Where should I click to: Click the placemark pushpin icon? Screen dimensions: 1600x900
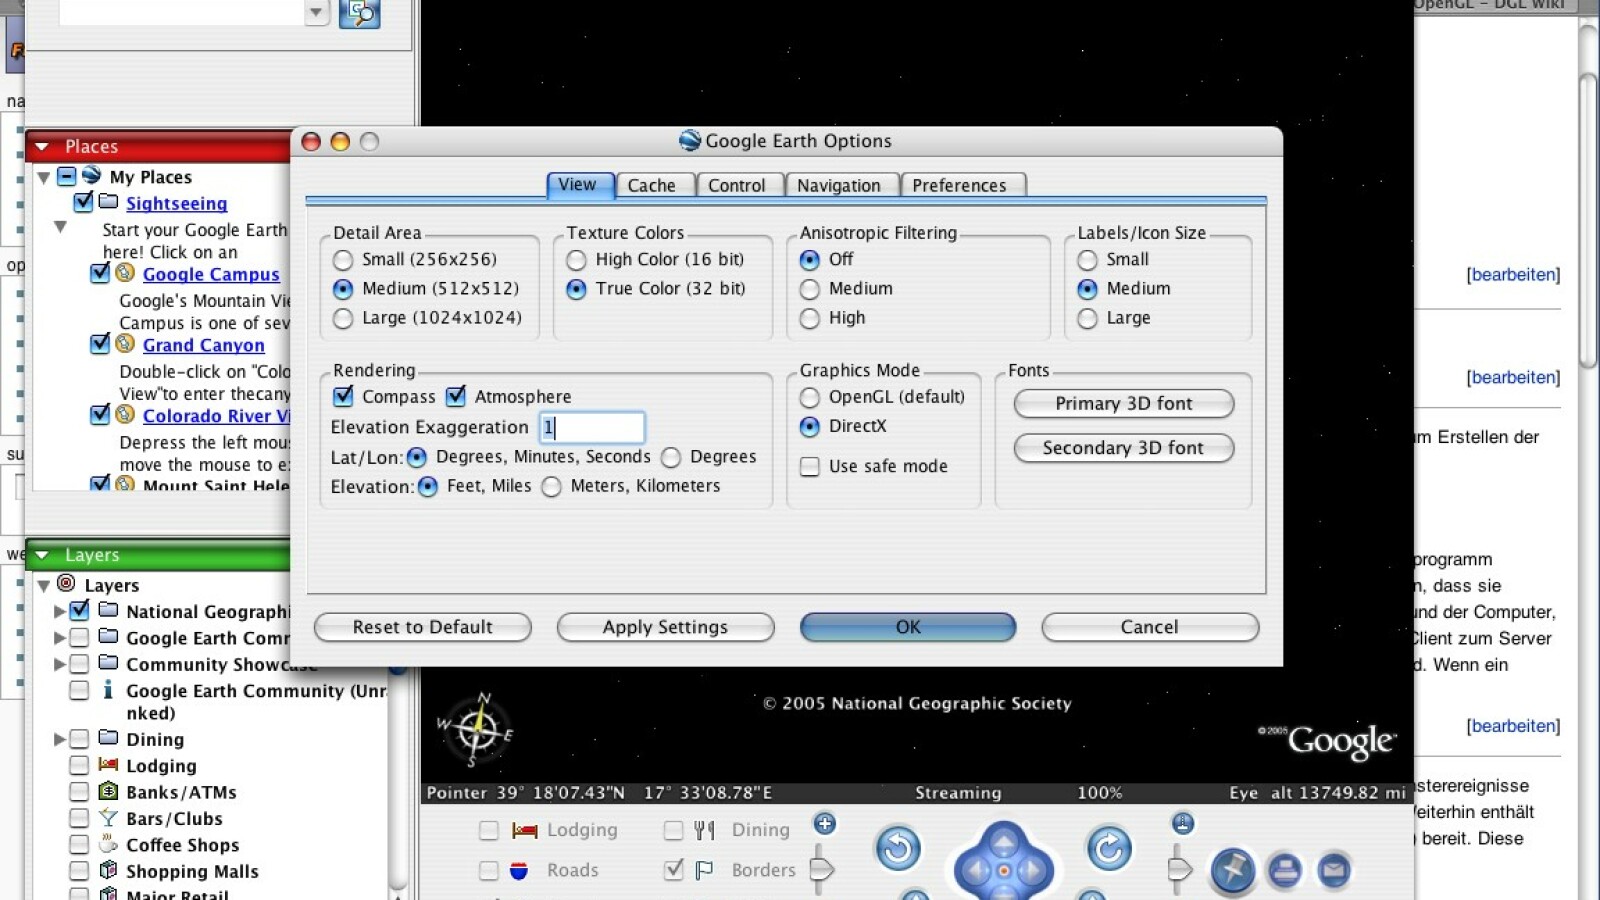click(1233, 869)
